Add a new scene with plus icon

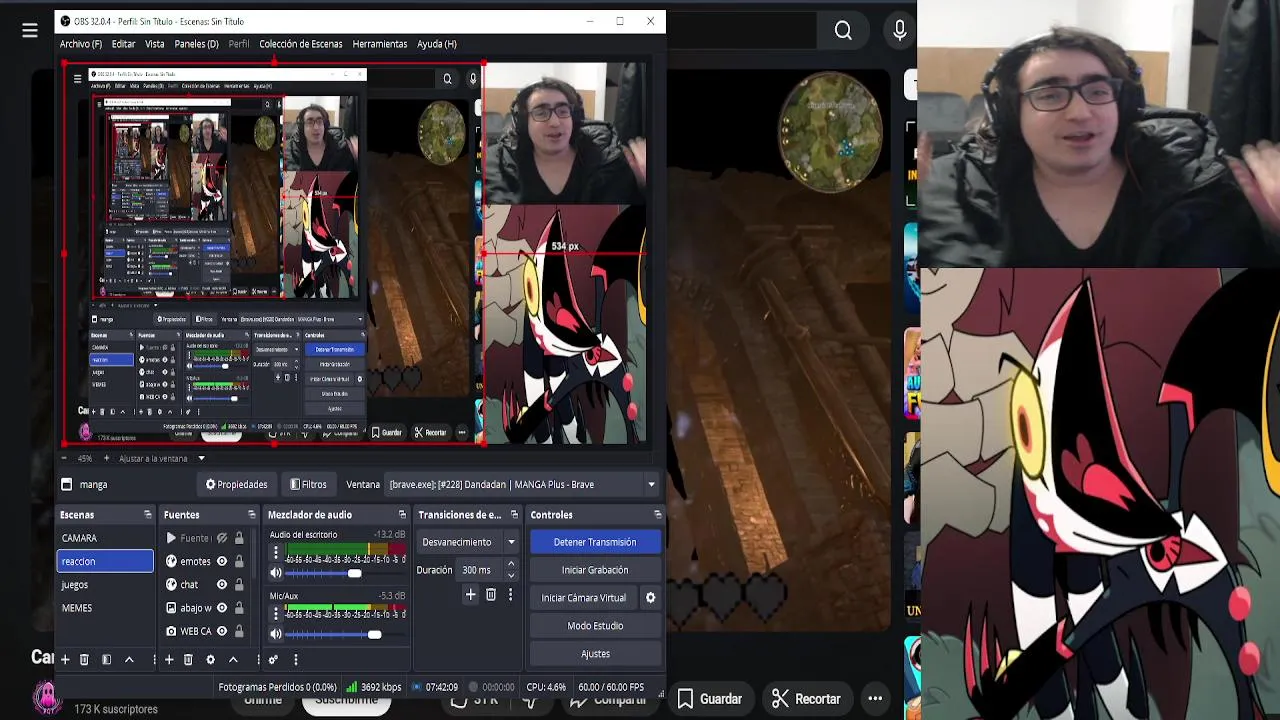(x=65, y=660)
